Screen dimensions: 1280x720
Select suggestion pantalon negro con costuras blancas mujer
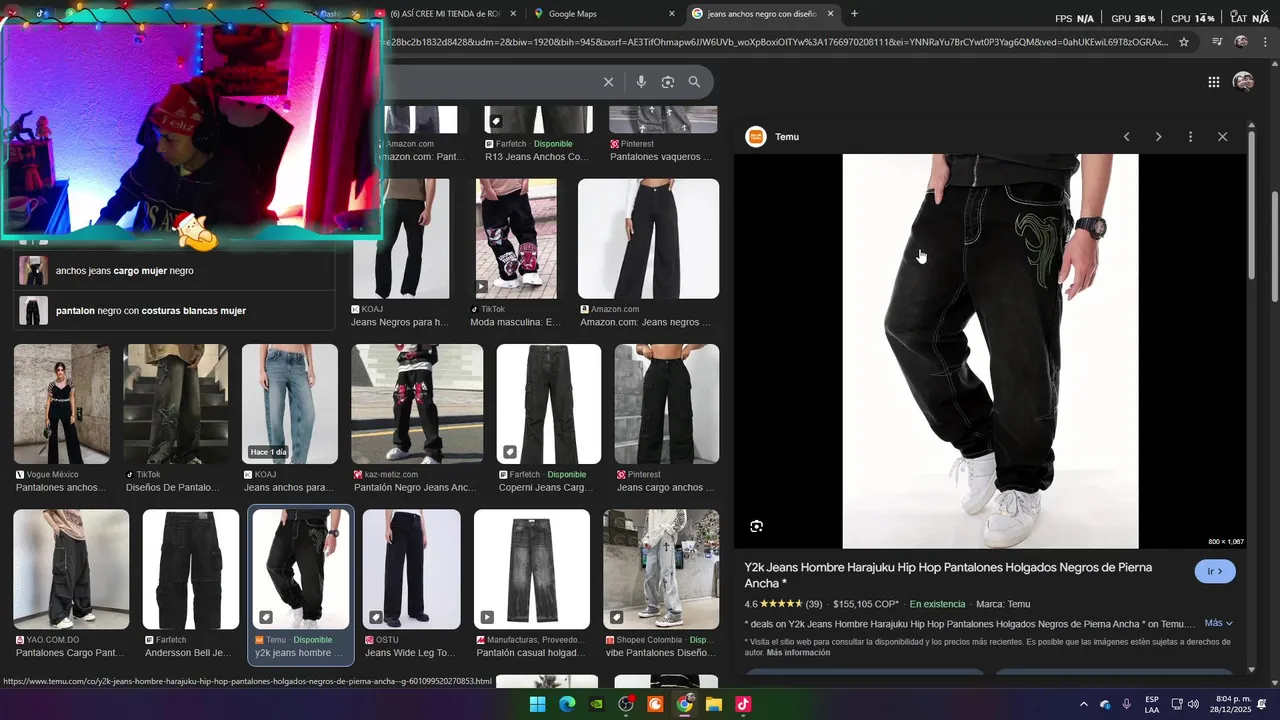(174, 311)
